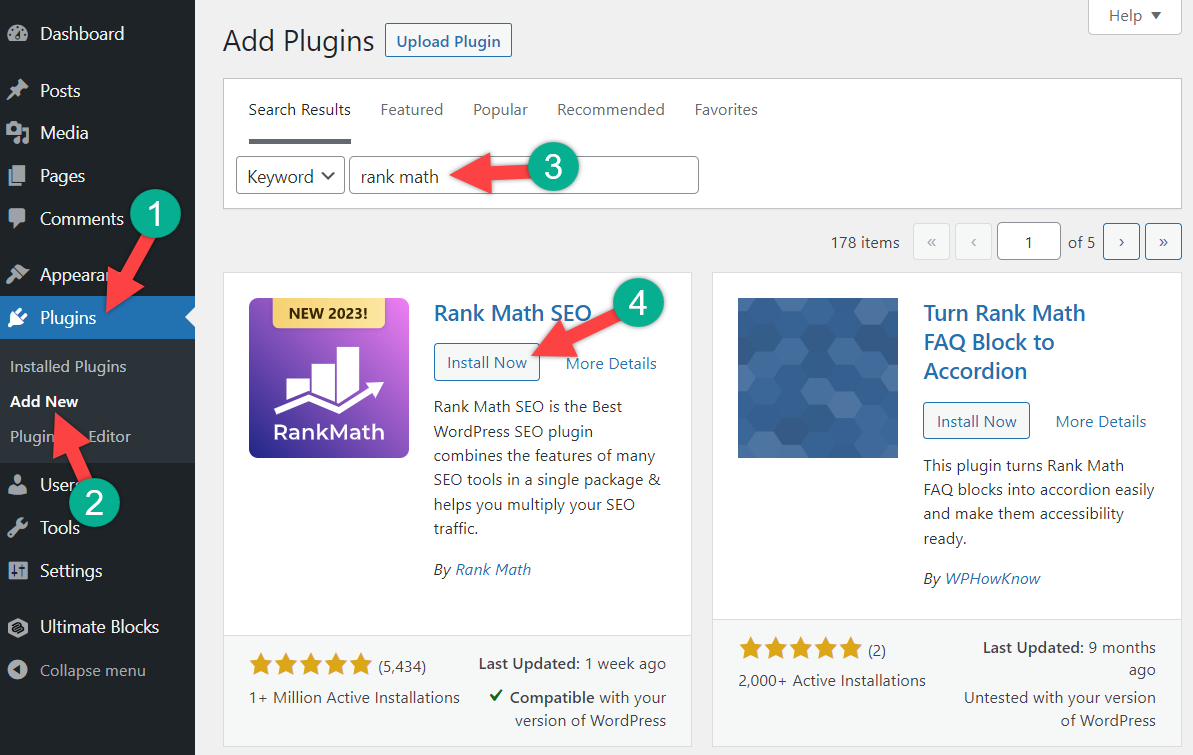The height and width of the screenshot is (755, 1193).
Task: Click the disabled first page button
Action: [931, 241]
